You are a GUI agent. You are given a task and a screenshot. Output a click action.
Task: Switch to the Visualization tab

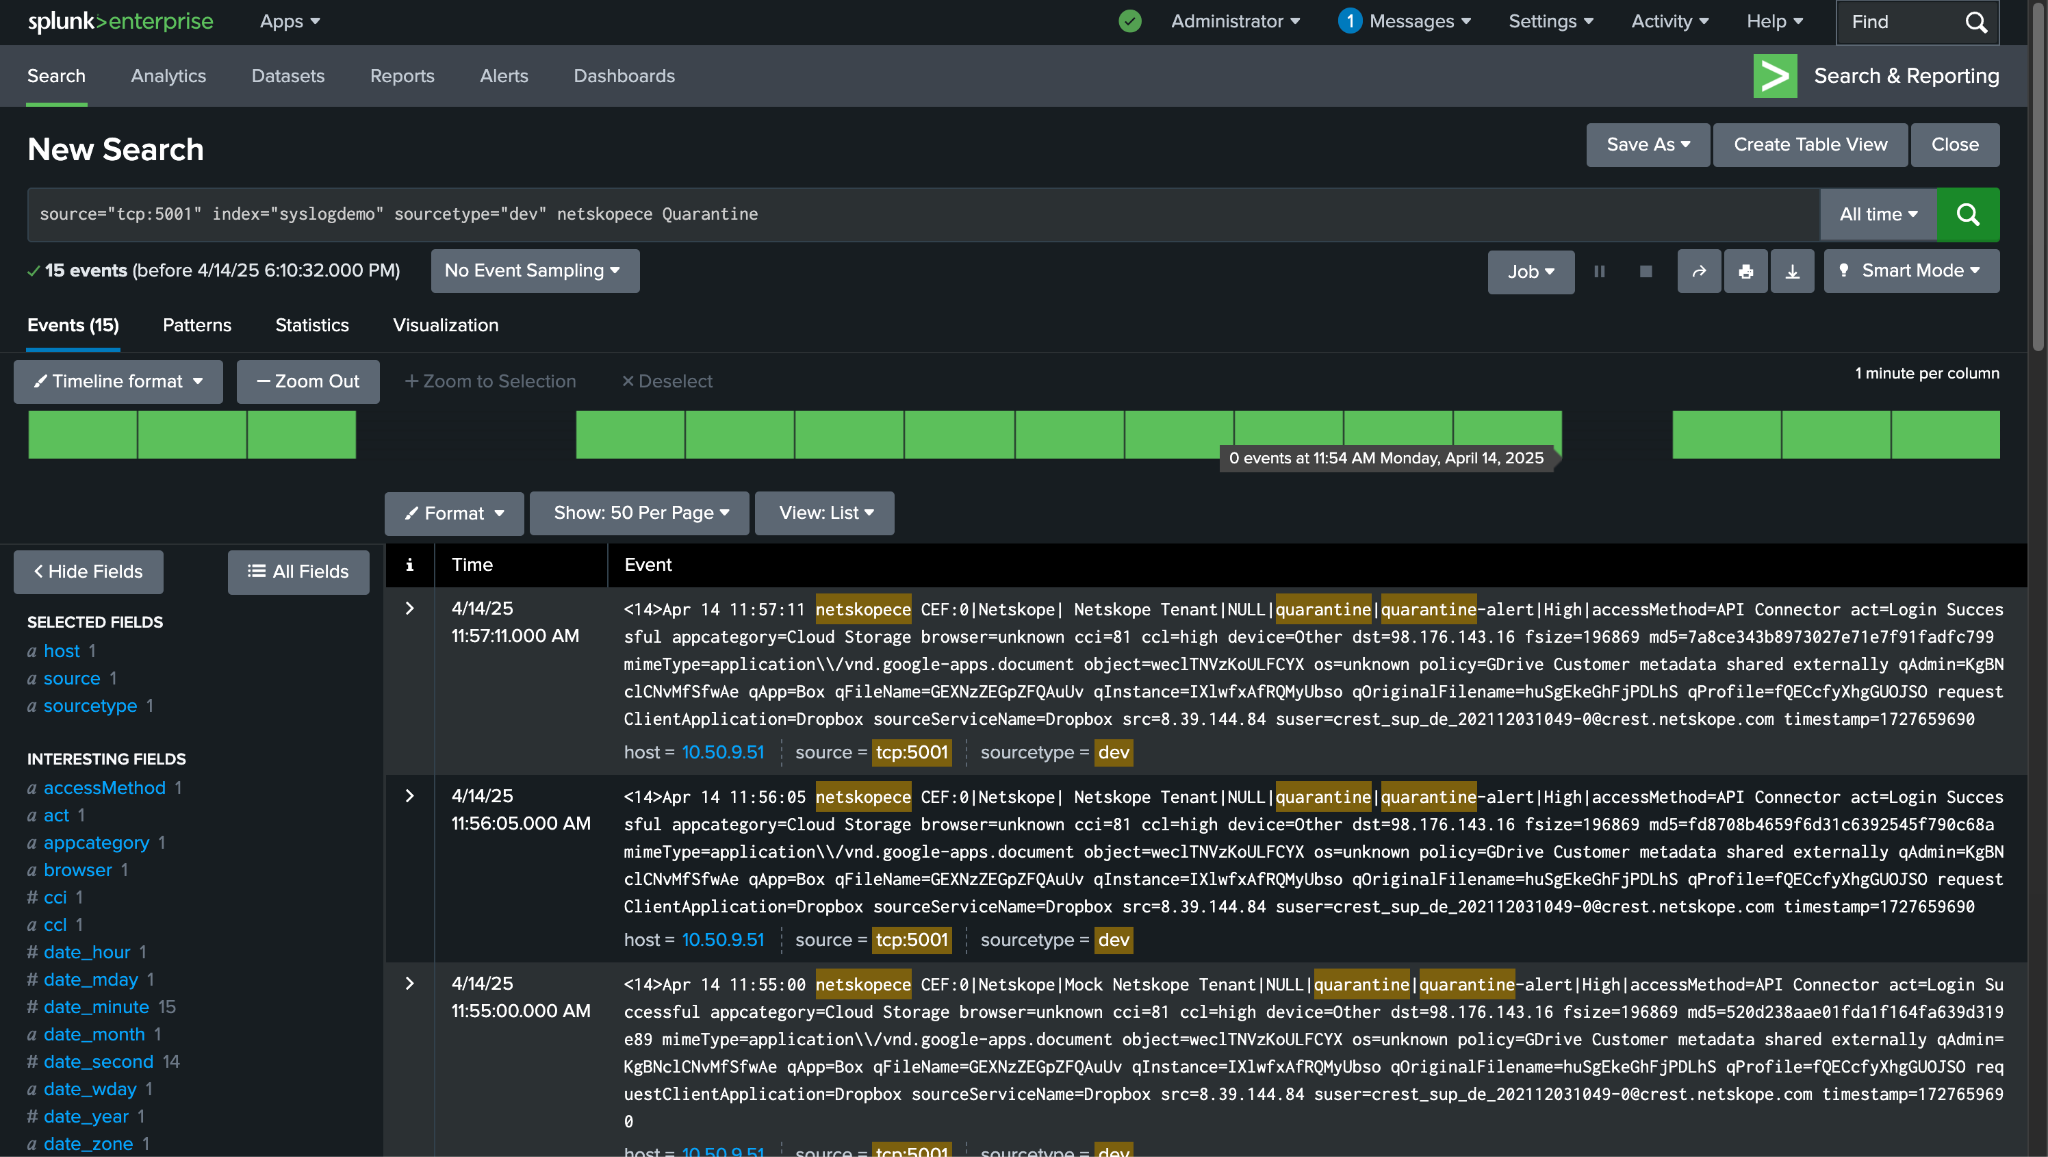coord(446,325)
